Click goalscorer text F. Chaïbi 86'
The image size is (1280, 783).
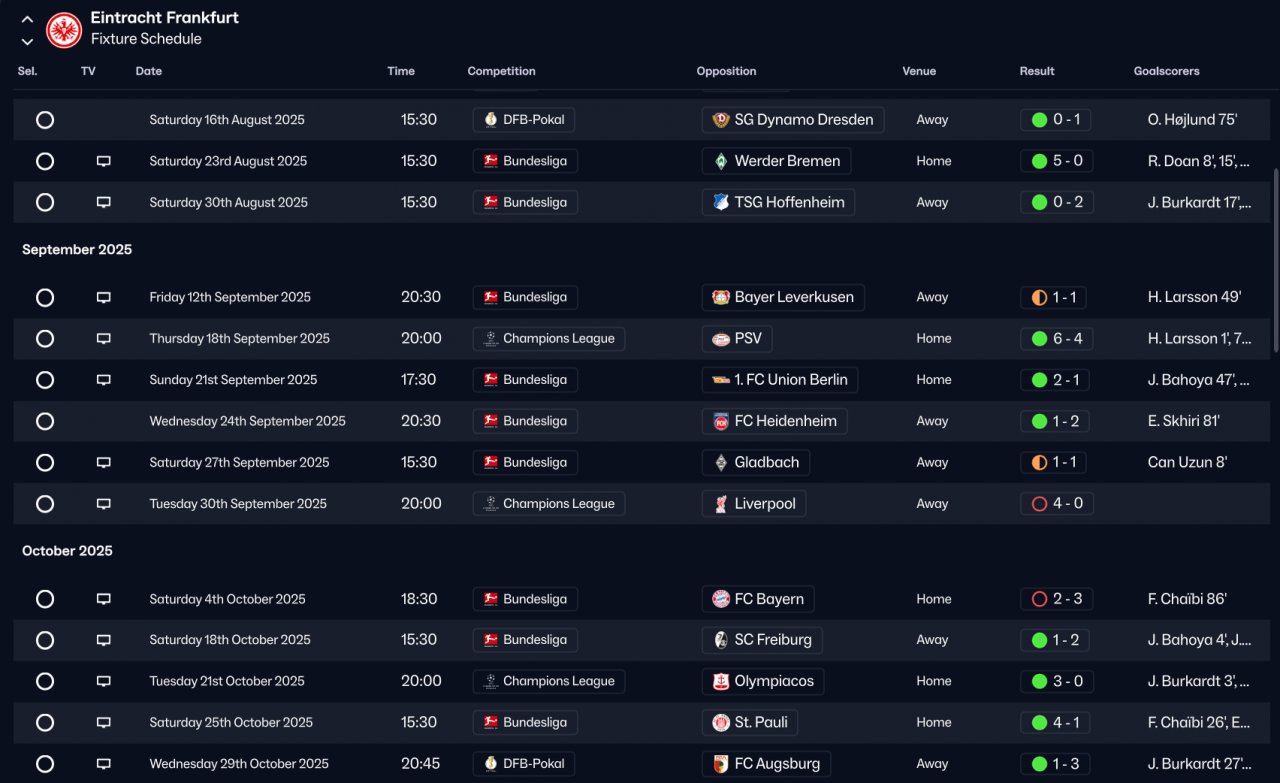tap(1187, 599)
